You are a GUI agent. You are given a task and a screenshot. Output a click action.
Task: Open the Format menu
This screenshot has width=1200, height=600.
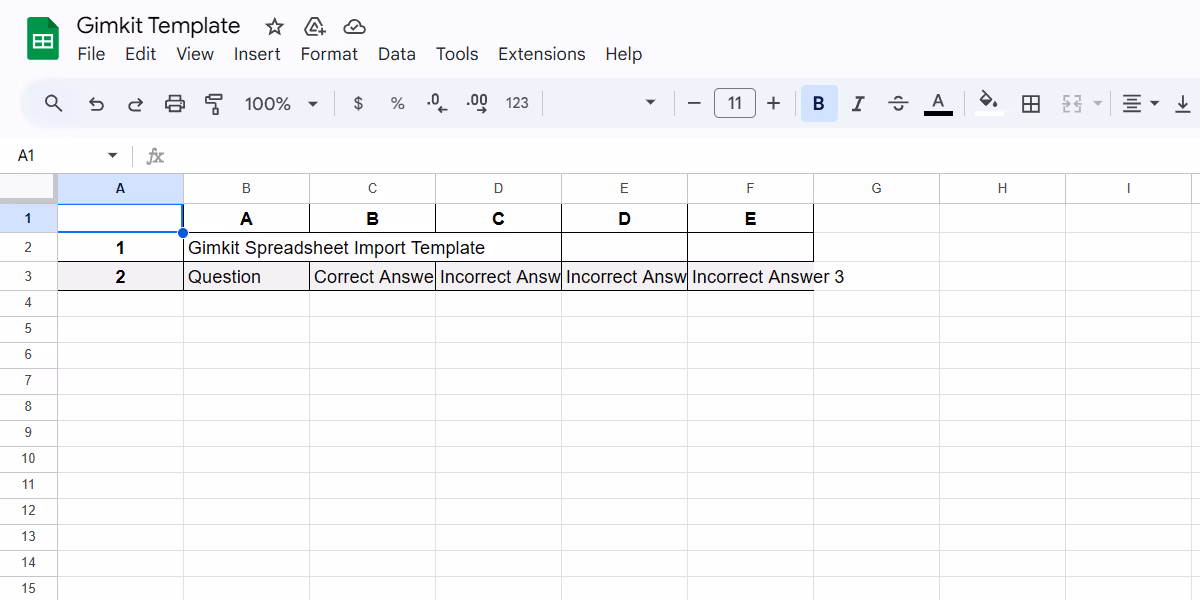[329, 54]
